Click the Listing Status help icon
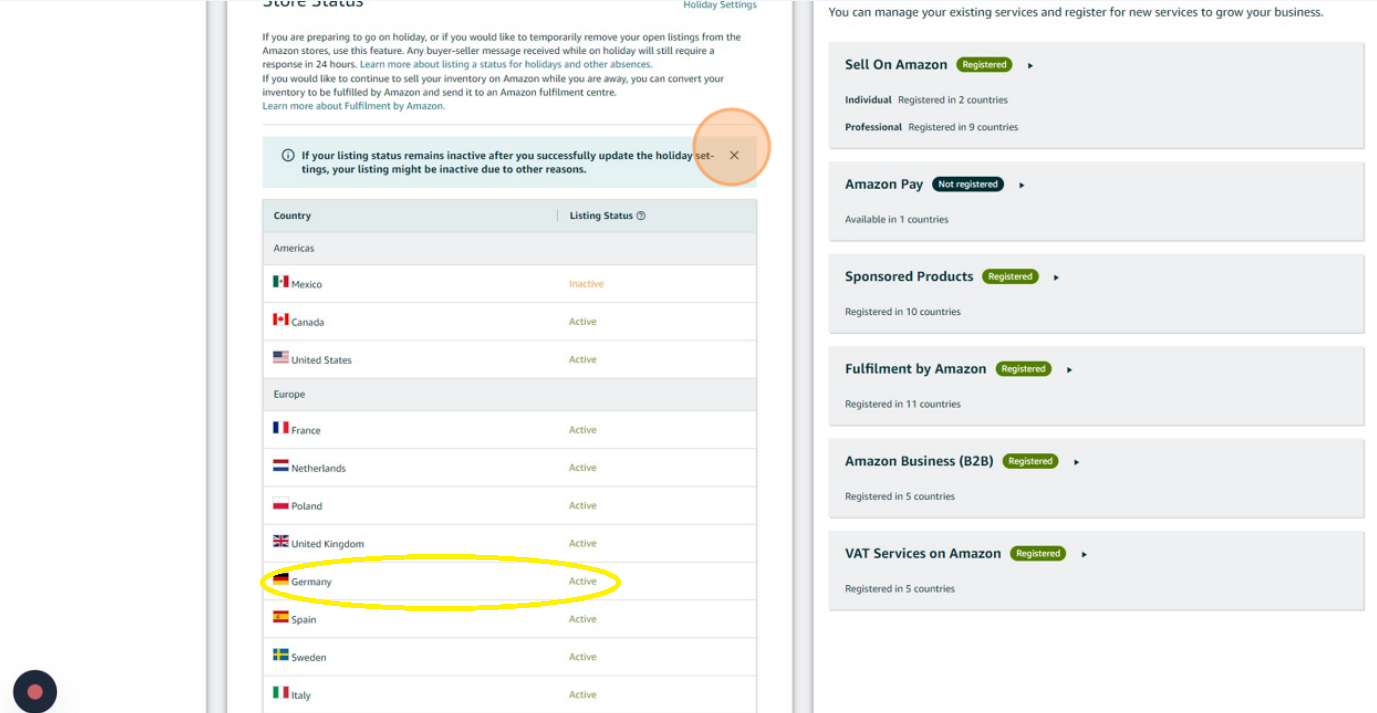 click(x=641, y=216)
